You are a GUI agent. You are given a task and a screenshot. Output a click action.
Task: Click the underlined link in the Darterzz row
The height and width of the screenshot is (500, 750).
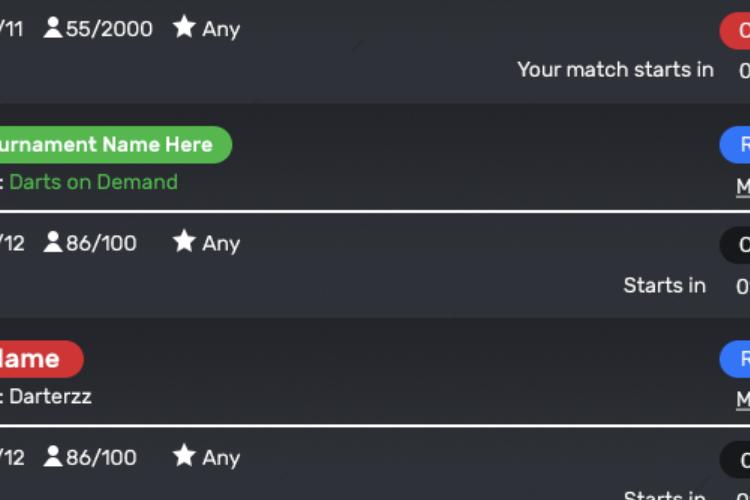pyautogui.click(x=743, y=400)
